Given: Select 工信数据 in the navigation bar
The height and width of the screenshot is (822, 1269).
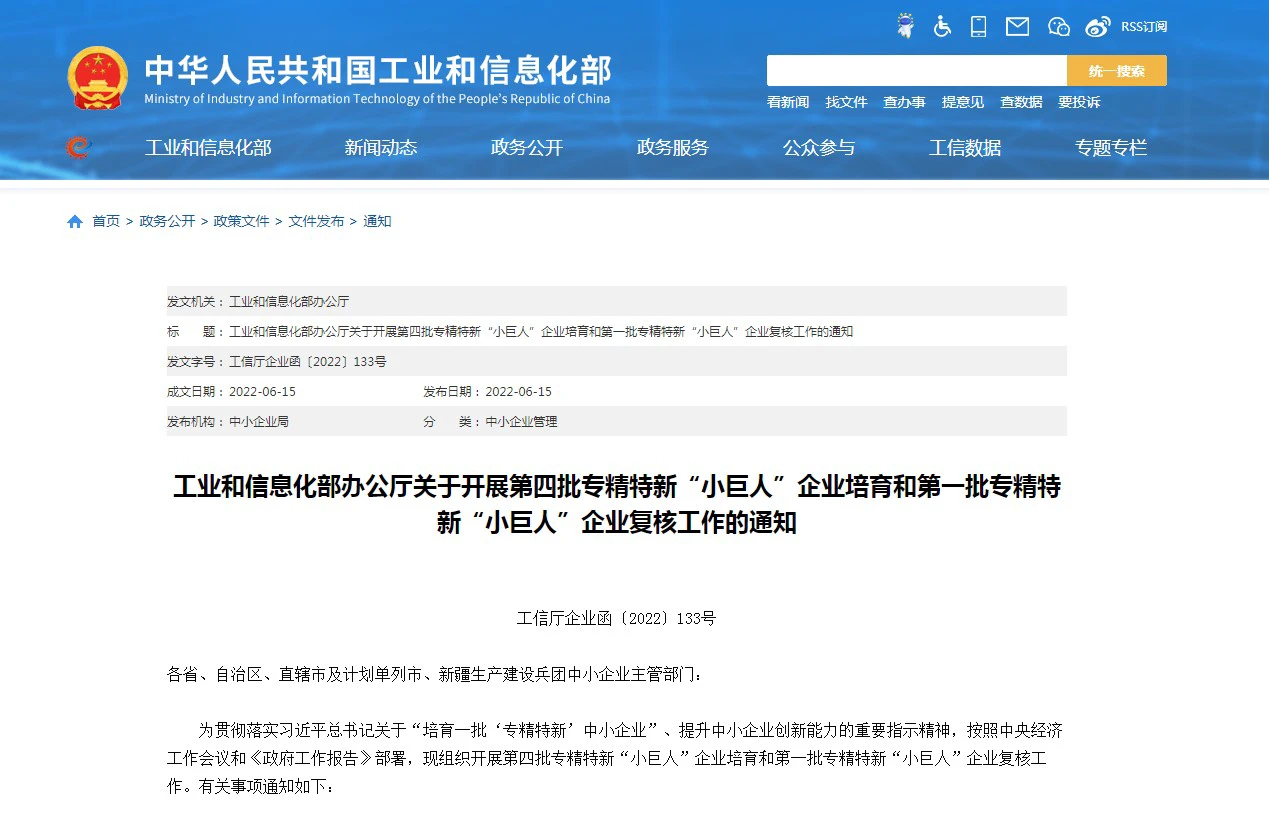Looking at the screenshot, I should pyautogui.click(x=965, y=148).
